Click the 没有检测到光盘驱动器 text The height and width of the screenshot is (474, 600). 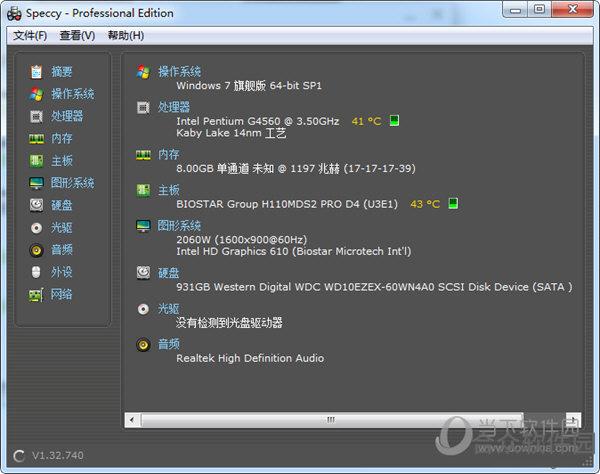click(x=229, y=323)
